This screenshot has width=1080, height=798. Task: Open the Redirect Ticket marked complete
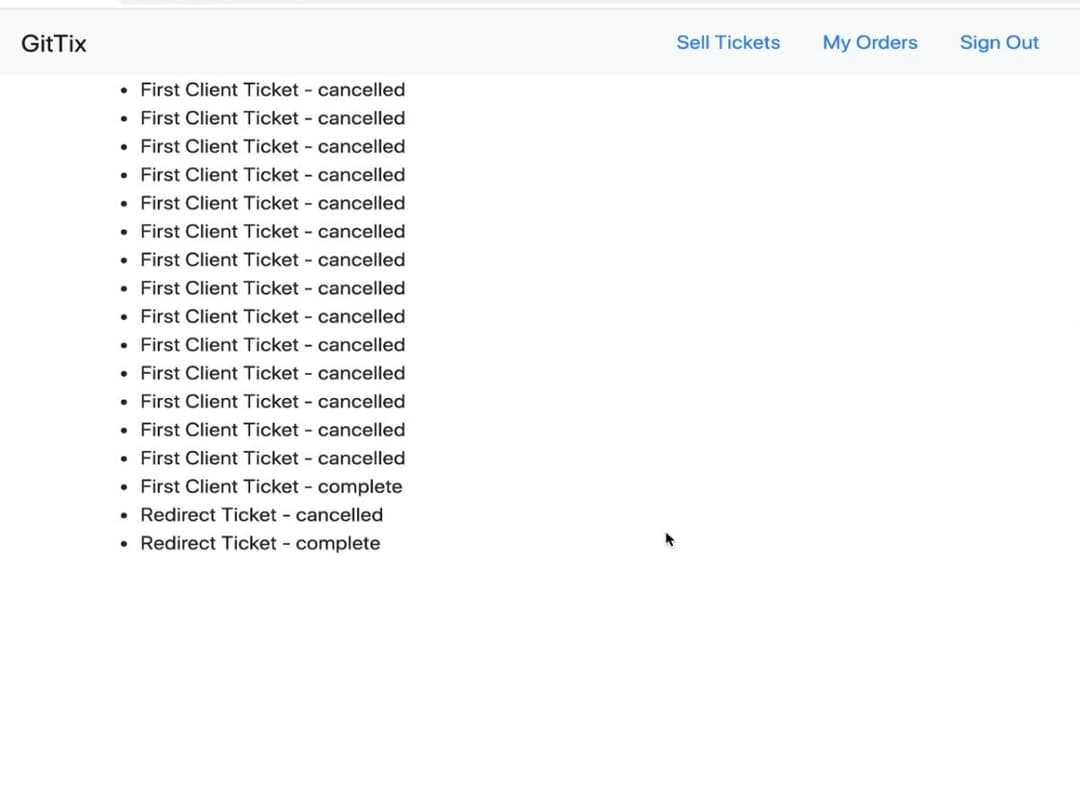[x=260, y=543]
